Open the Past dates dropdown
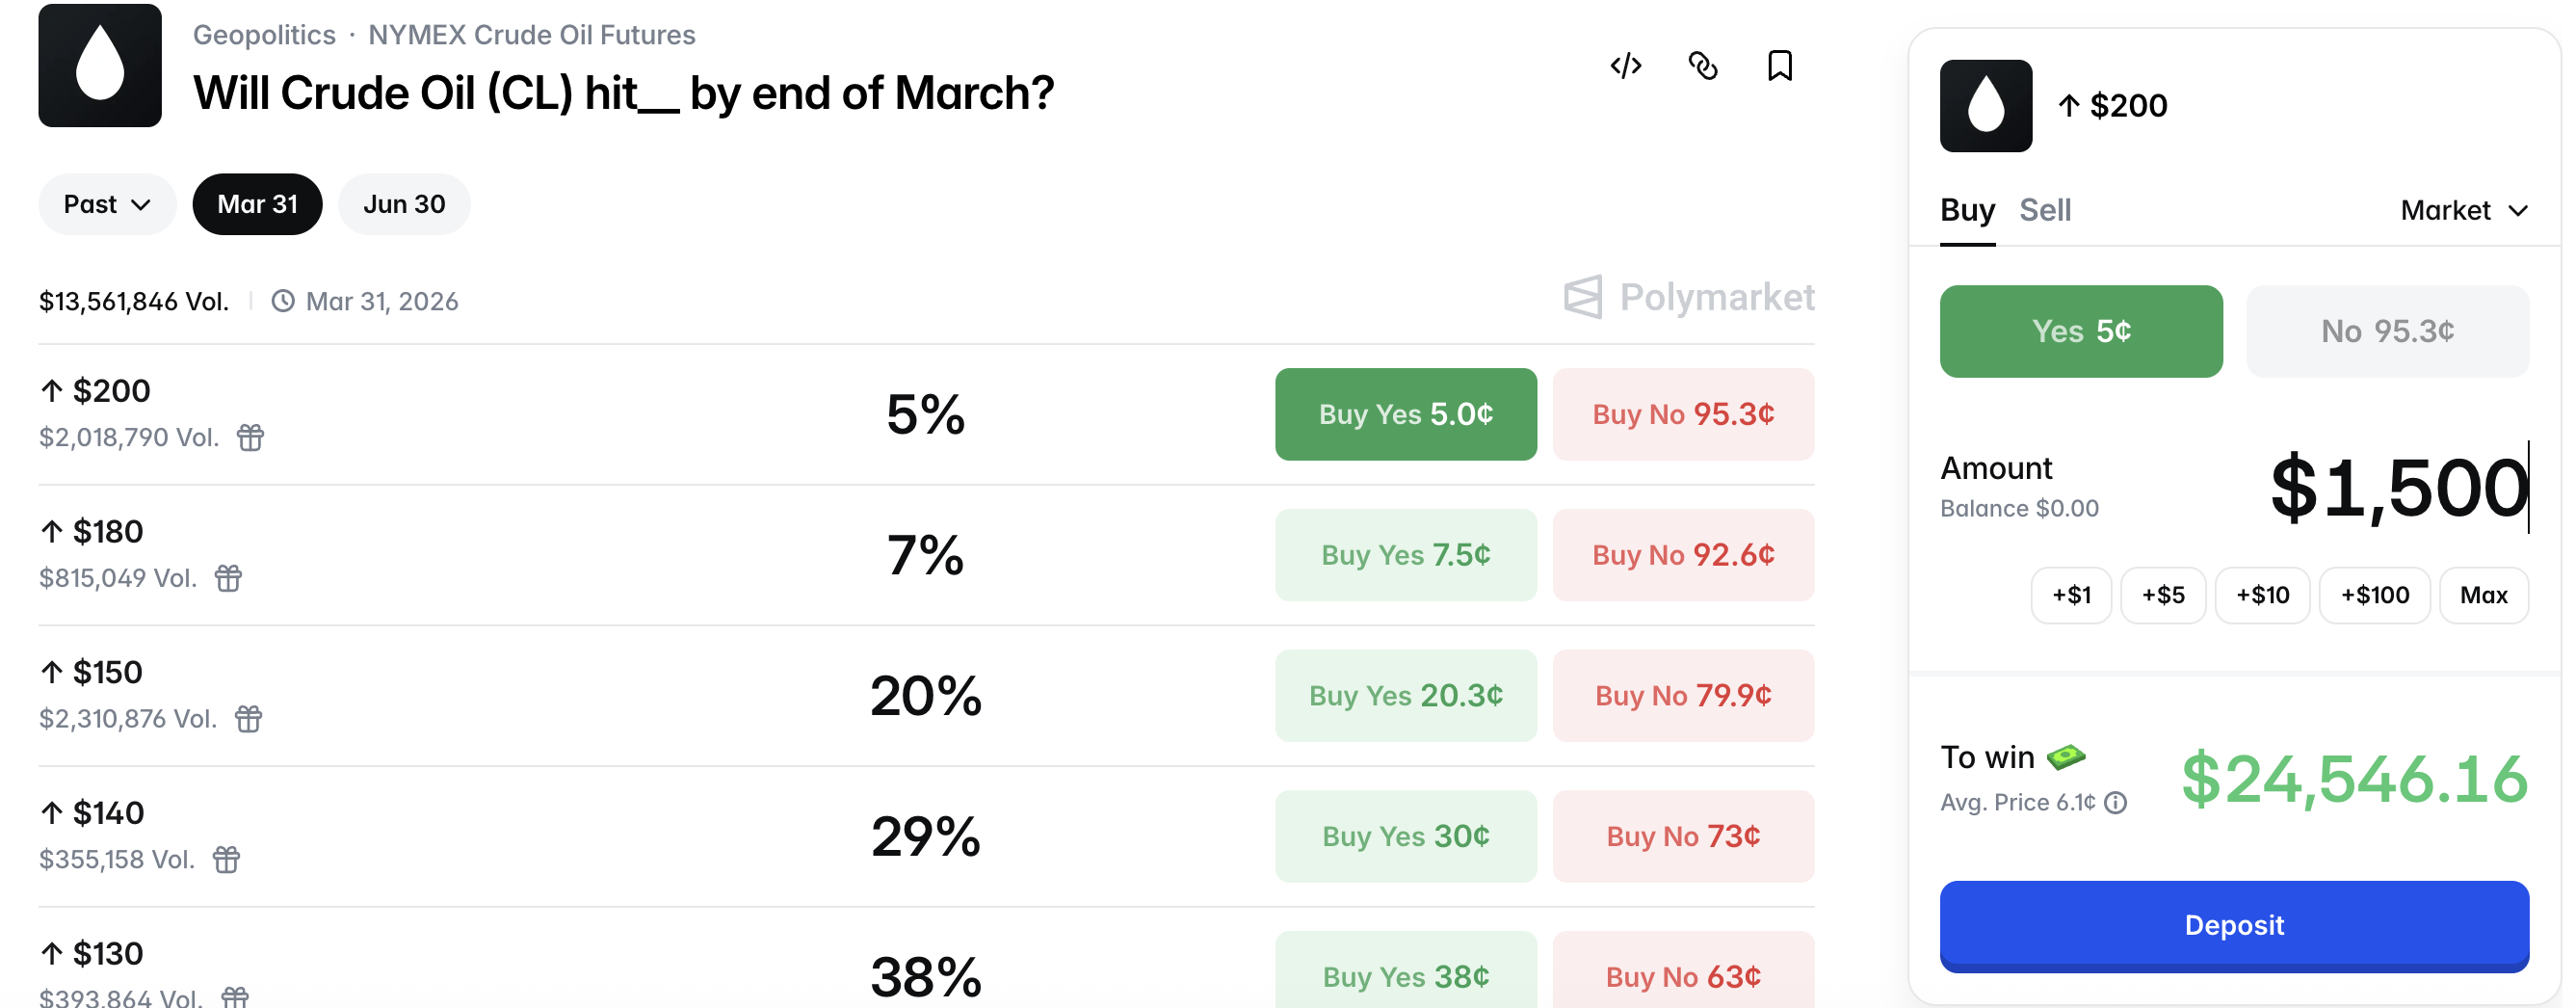Image resolution: width=2576 pixels, height=1008 pixels. 107,204
